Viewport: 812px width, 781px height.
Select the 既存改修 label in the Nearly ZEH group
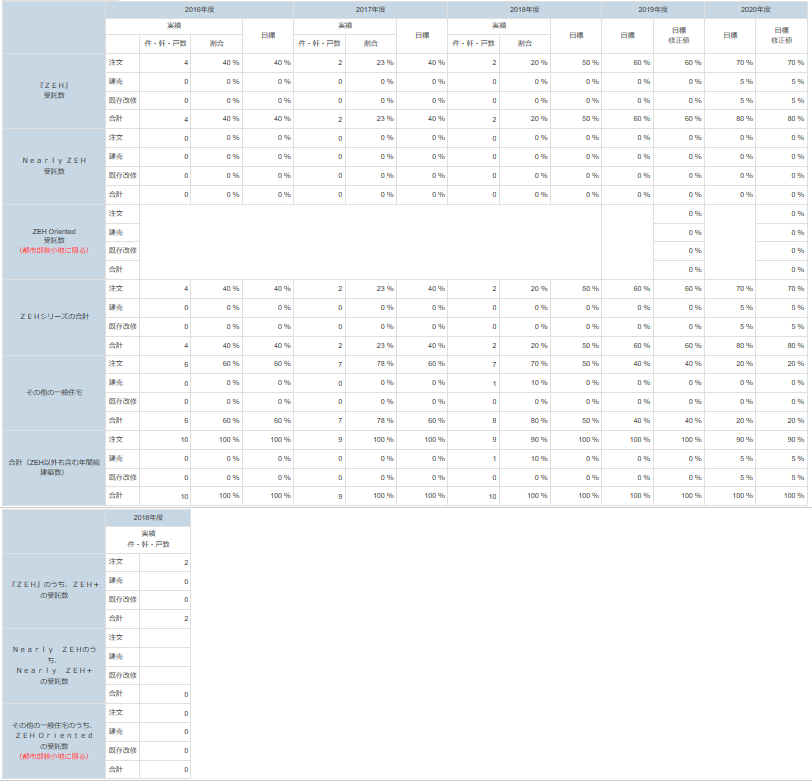[123, 176]
